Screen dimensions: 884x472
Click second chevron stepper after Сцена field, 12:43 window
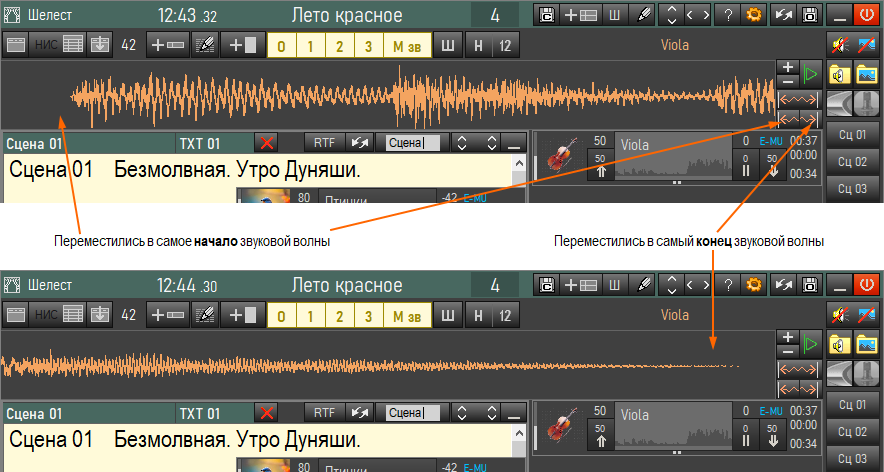[x=492, y=143]
